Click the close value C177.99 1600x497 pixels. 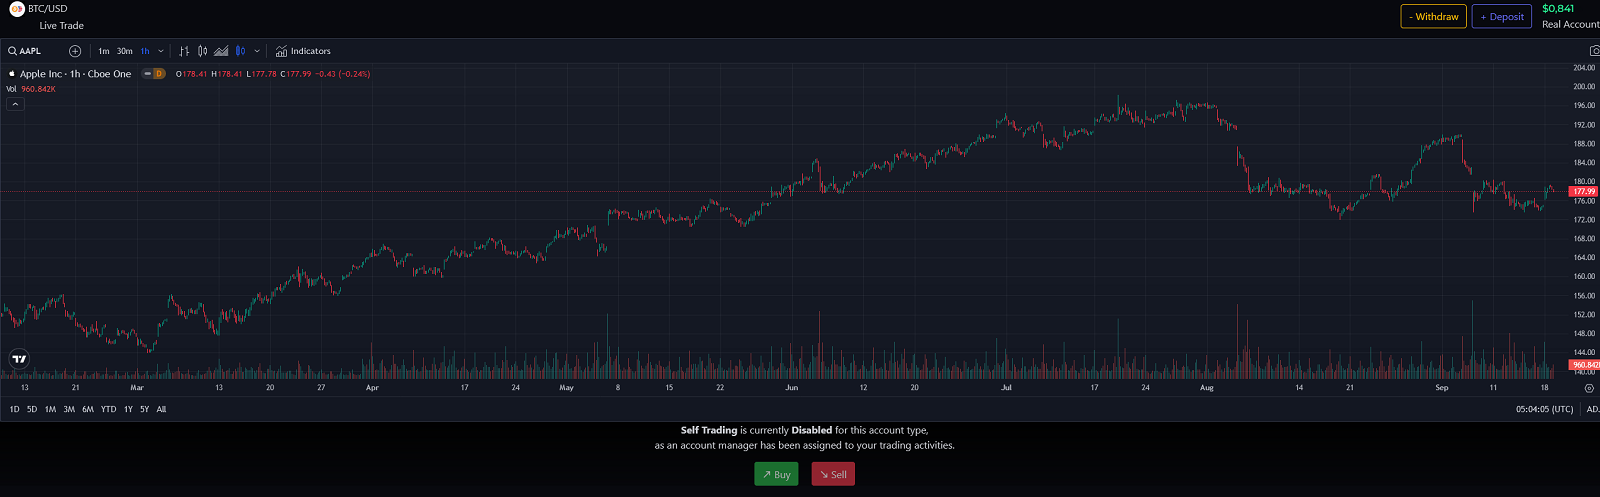click(296, 74)
